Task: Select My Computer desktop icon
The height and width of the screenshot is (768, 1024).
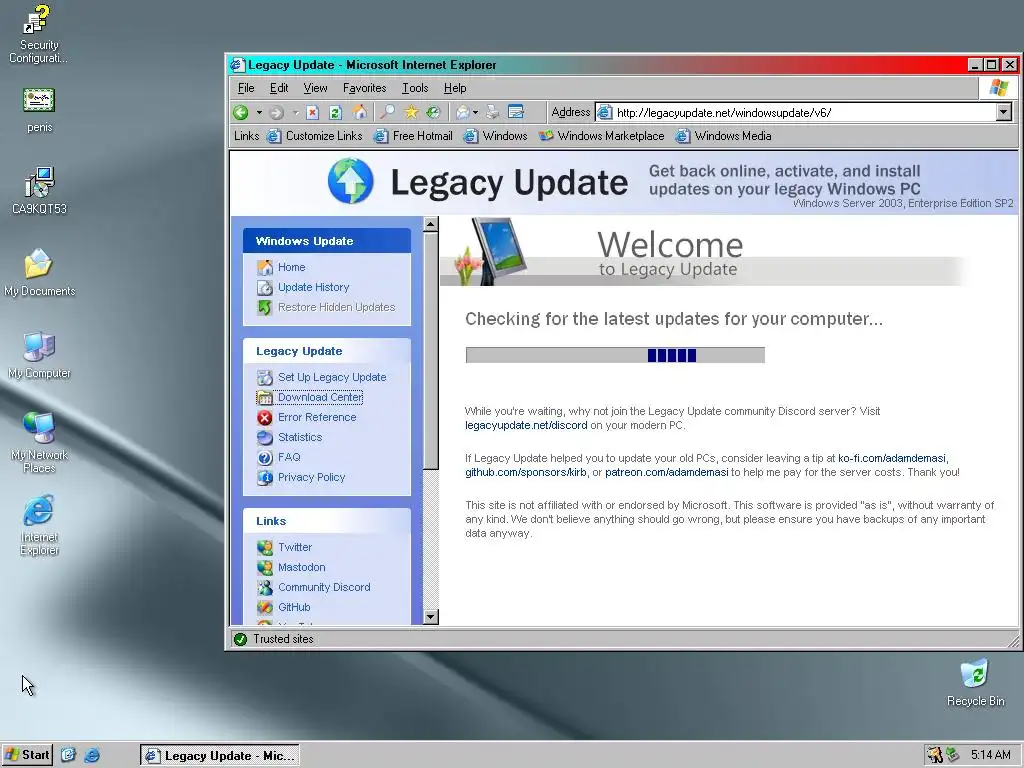Action: 39,355
